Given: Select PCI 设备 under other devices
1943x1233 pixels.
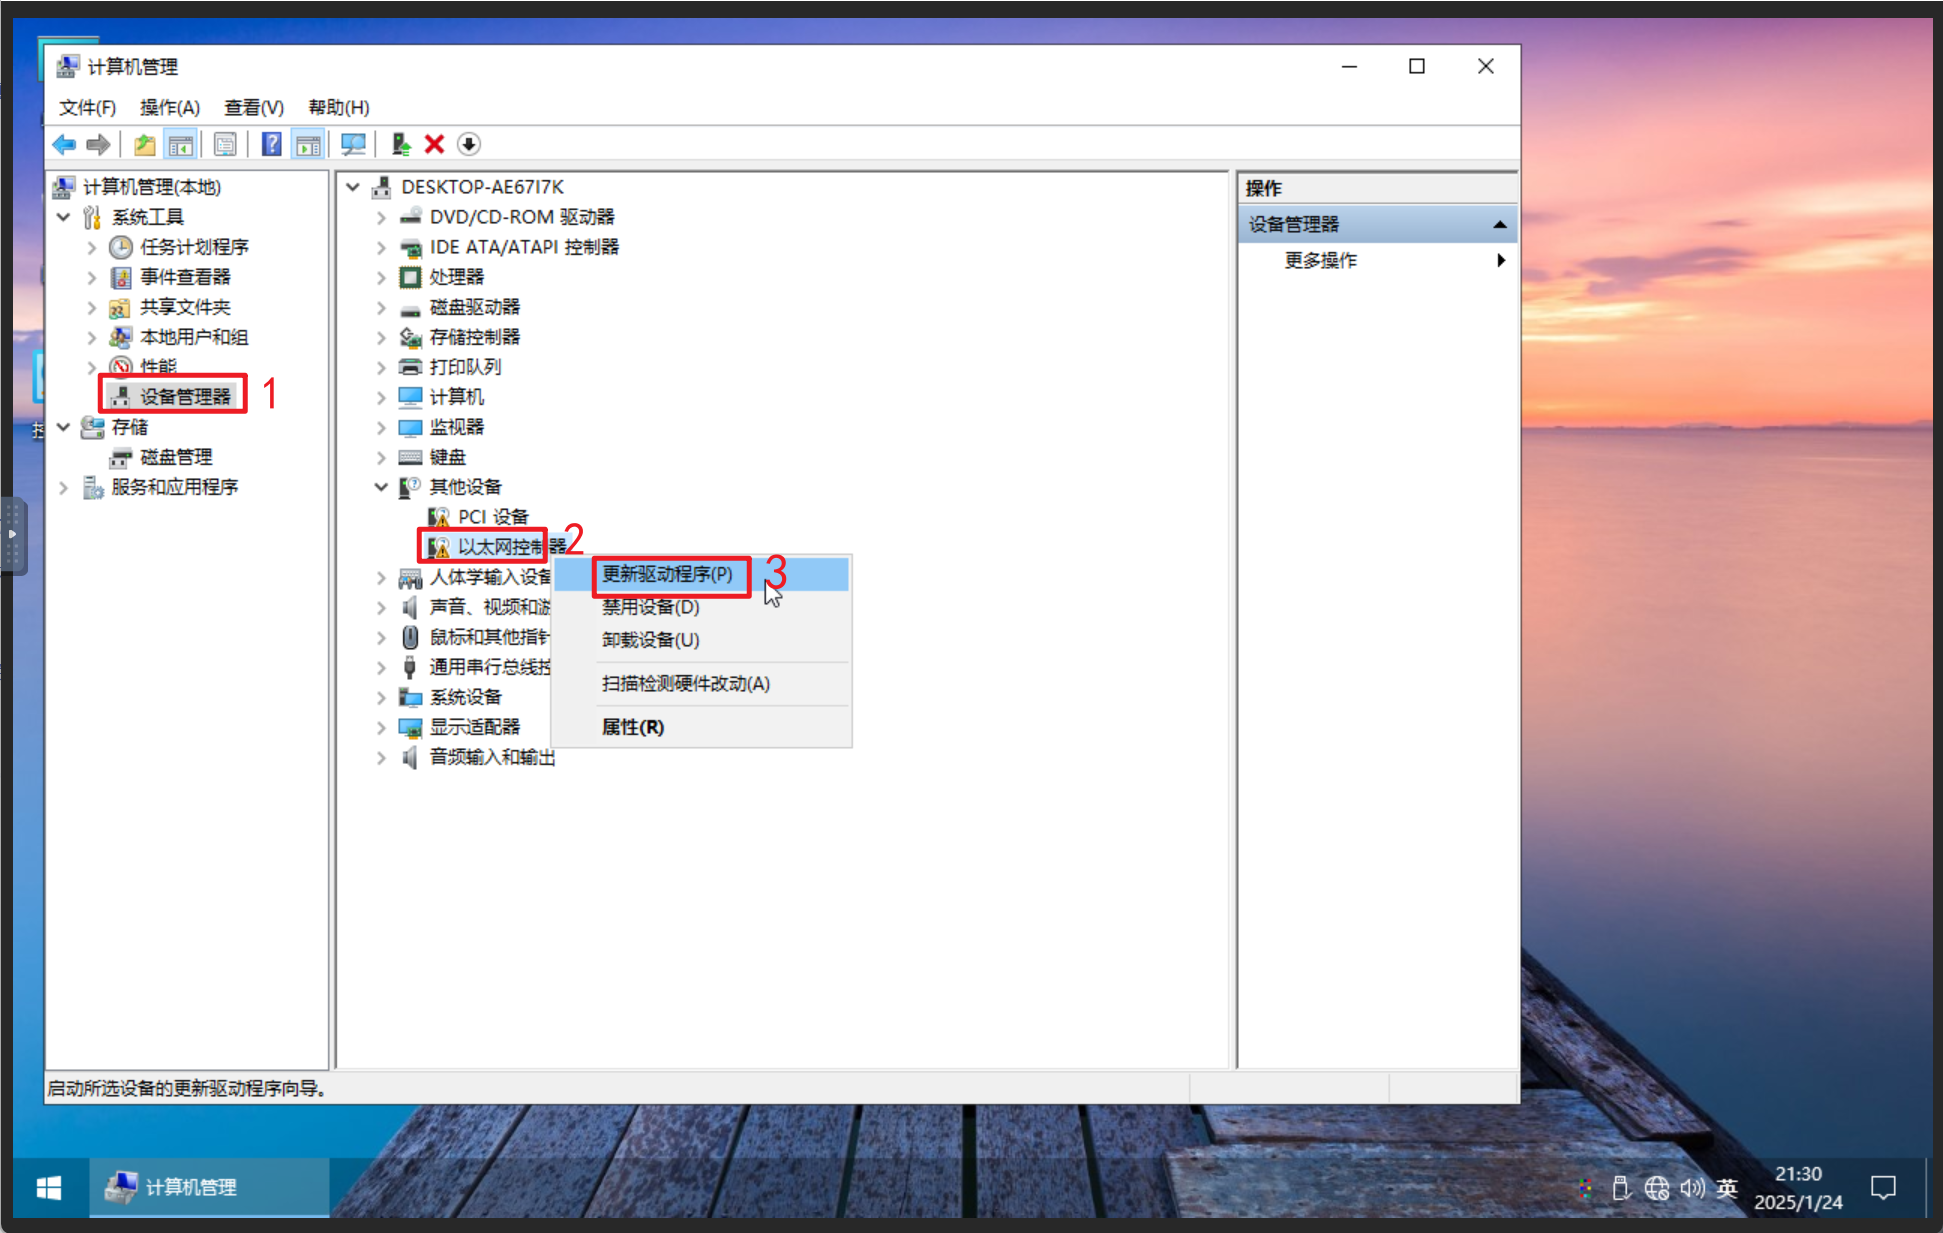Looking at the screenshot, I should point(492,517).
